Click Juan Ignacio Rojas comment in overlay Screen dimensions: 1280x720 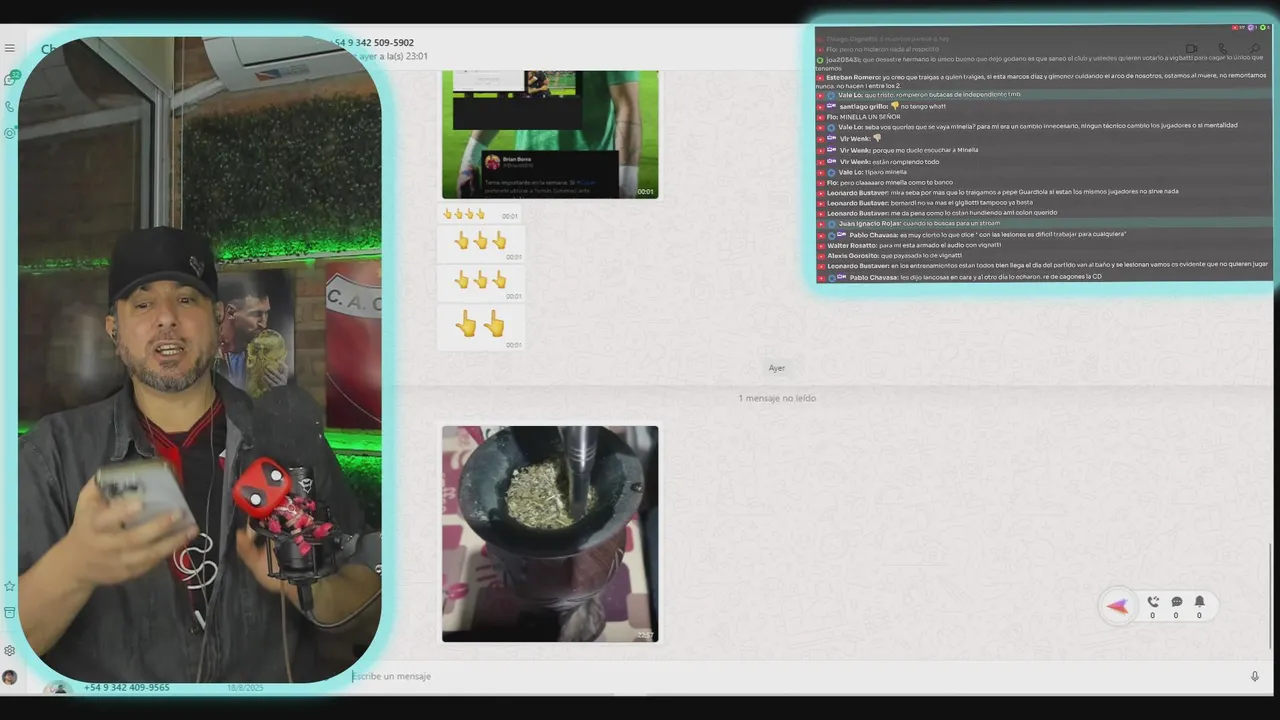click(x=909, y=224)
